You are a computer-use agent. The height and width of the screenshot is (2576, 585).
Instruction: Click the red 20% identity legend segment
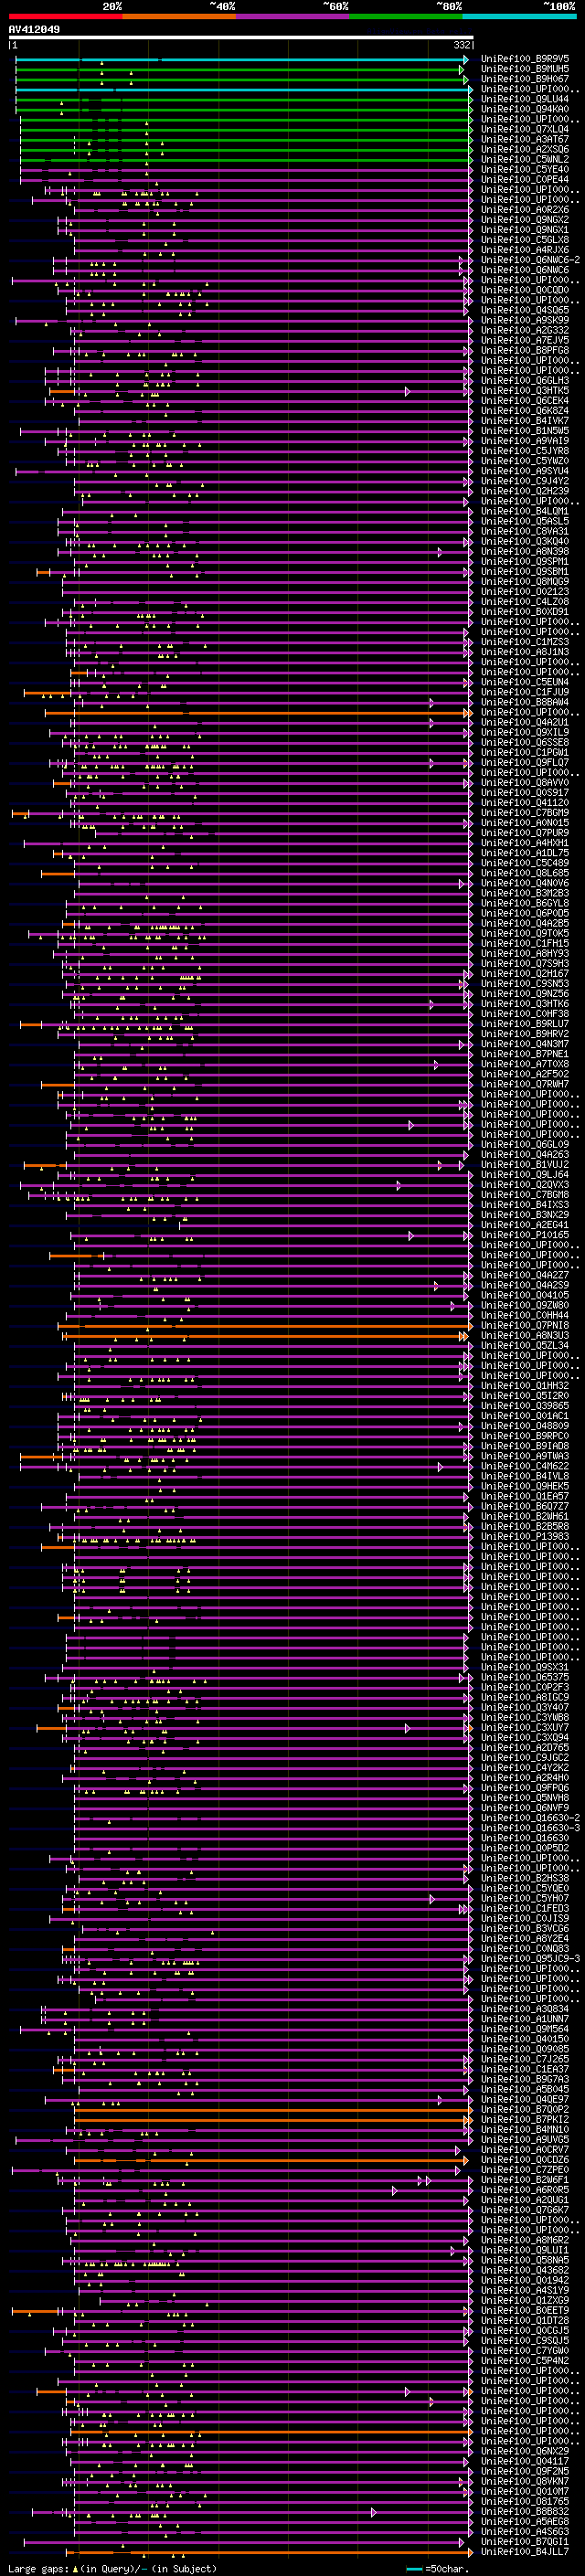pos(65,16)
